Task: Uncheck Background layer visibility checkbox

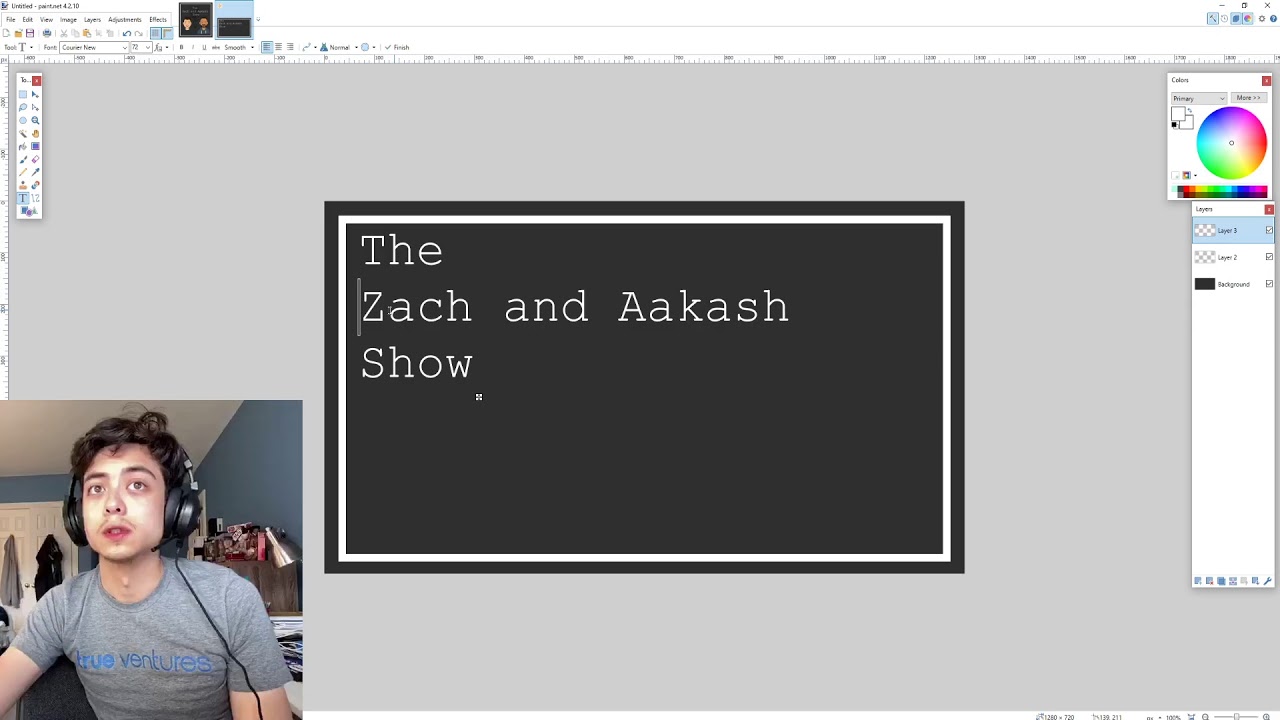Action: (x=1269, y=284)
